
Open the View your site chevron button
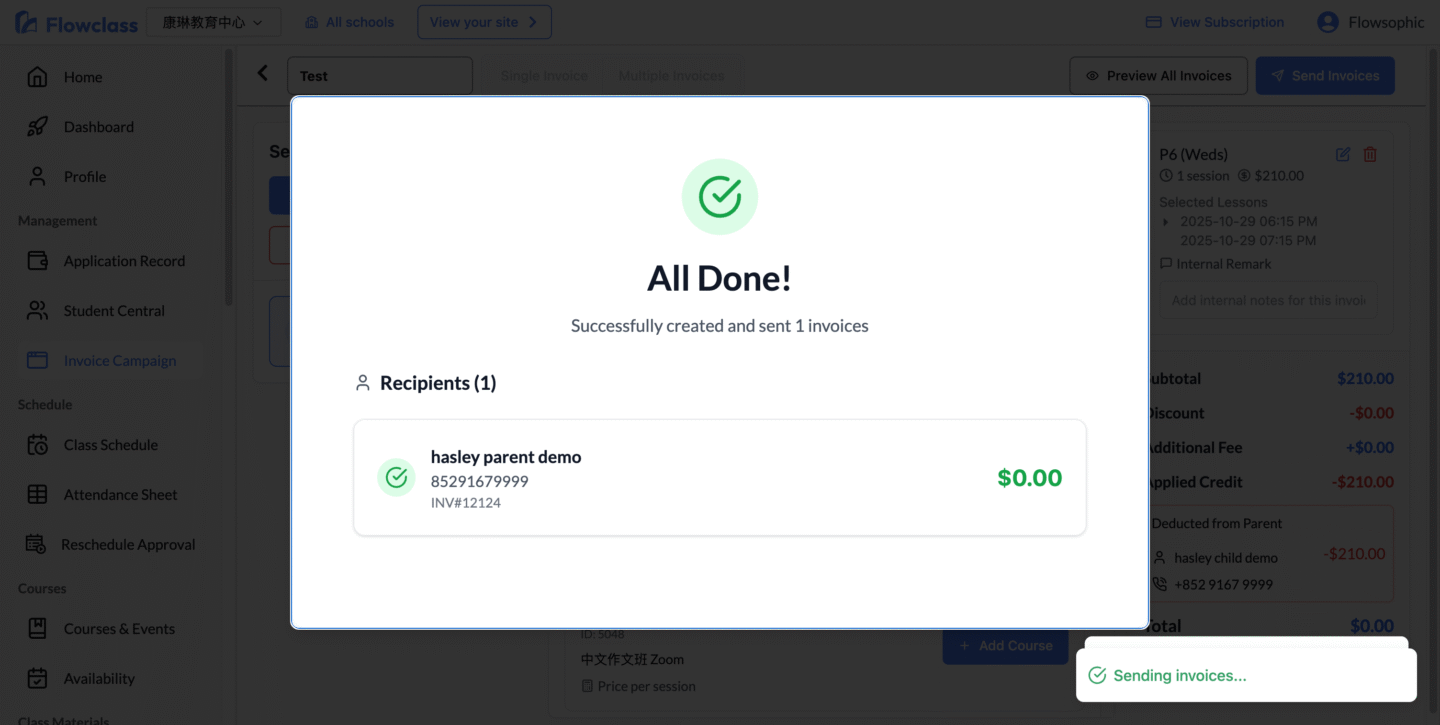point(484,22)
